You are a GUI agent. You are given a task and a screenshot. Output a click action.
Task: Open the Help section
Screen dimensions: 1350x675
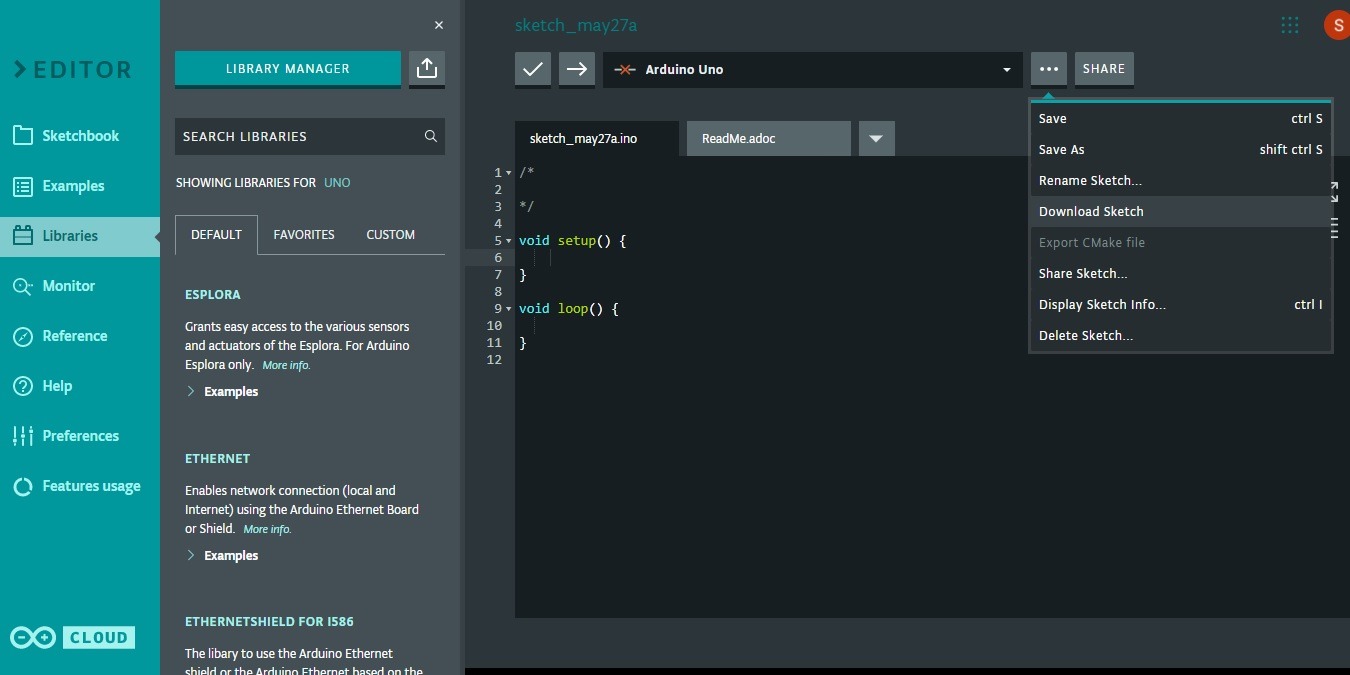click(x=57, y=385)
